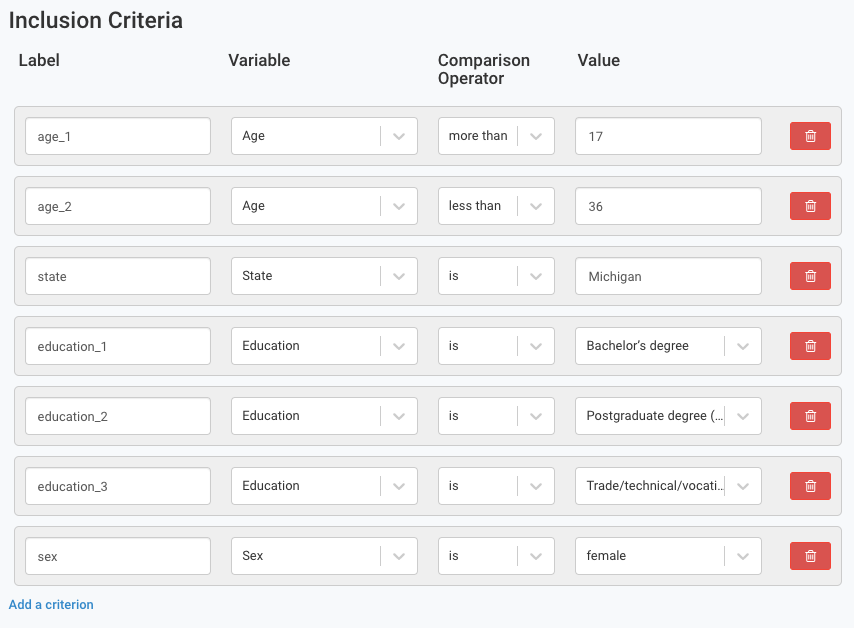Expand the Sex variable dropdown
Screen dimensions: 854x628
(323, 556)
